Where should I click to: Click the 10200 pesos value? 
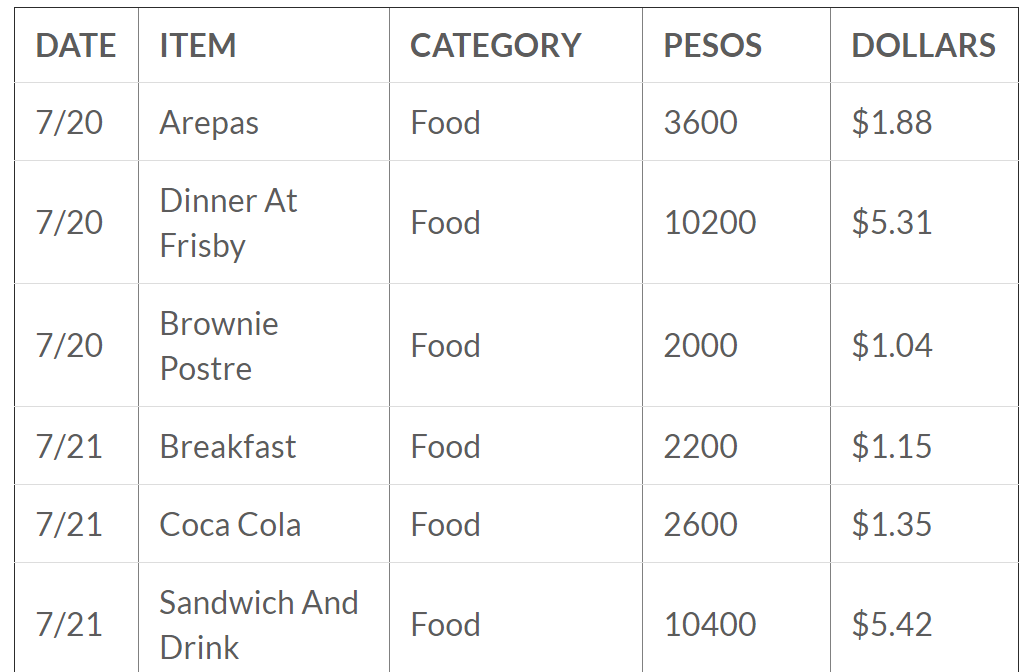coord(710,223)
